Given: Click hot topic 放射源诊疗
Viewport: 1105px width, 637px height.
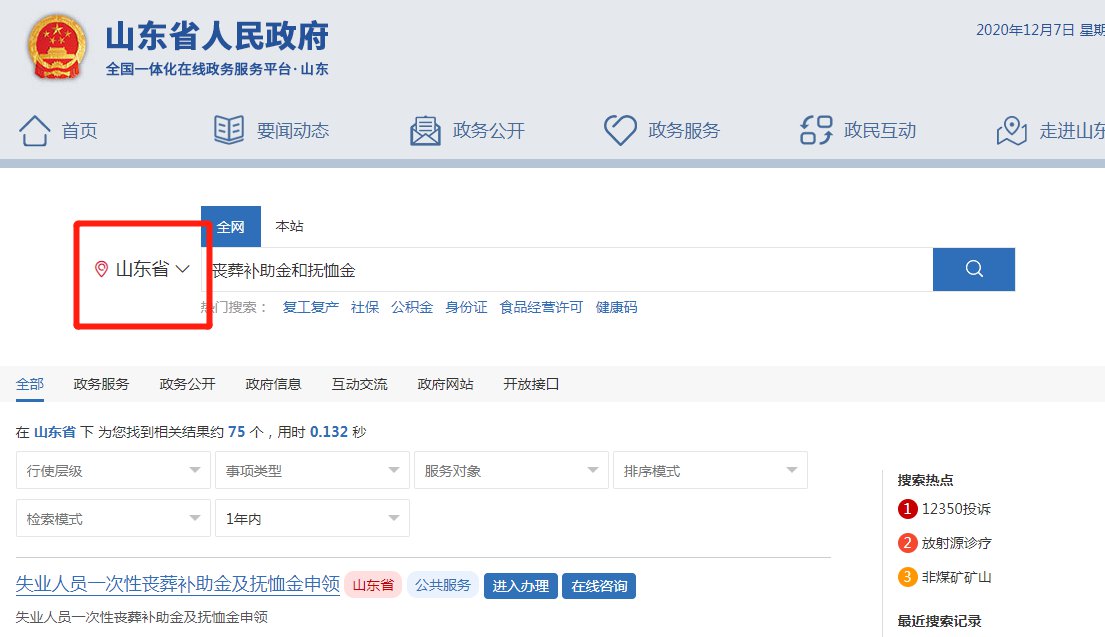Looking at the screenshot, I should click(956, 543).
